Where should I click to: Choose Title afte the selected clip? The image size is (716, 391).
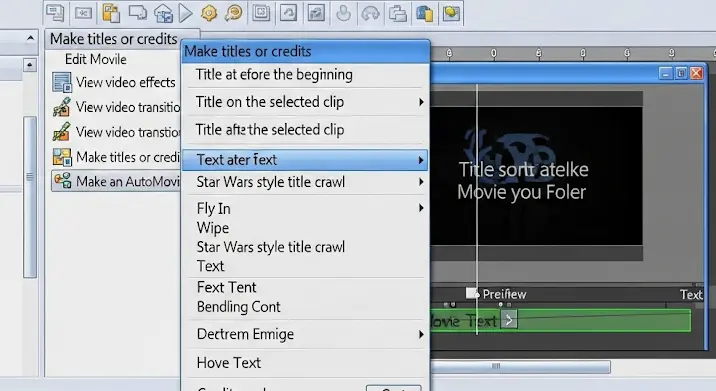click(x=305, y=130)
